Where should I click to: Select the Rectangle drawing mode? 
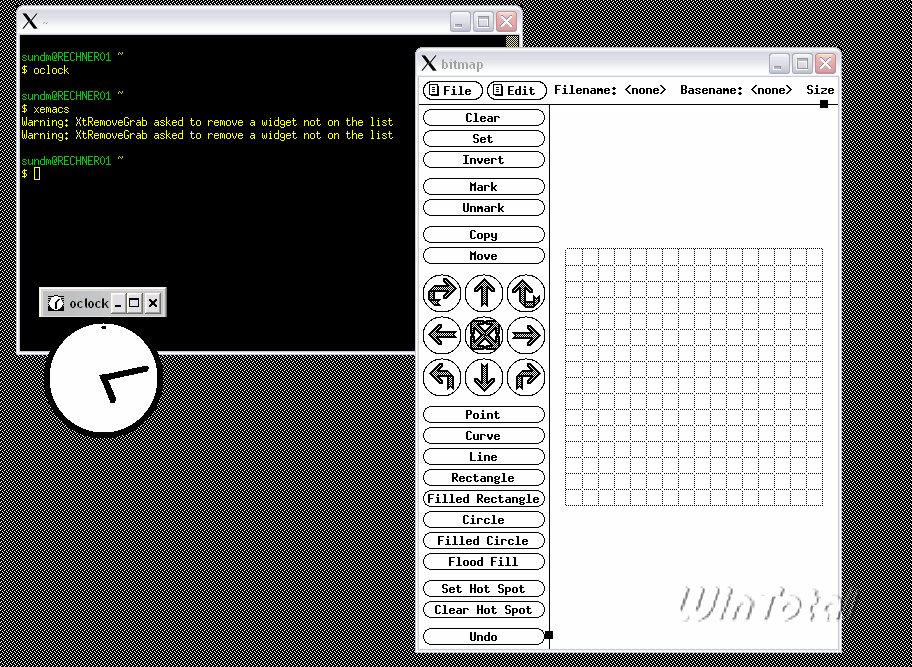pyautogui.click(x=484, y=477)
